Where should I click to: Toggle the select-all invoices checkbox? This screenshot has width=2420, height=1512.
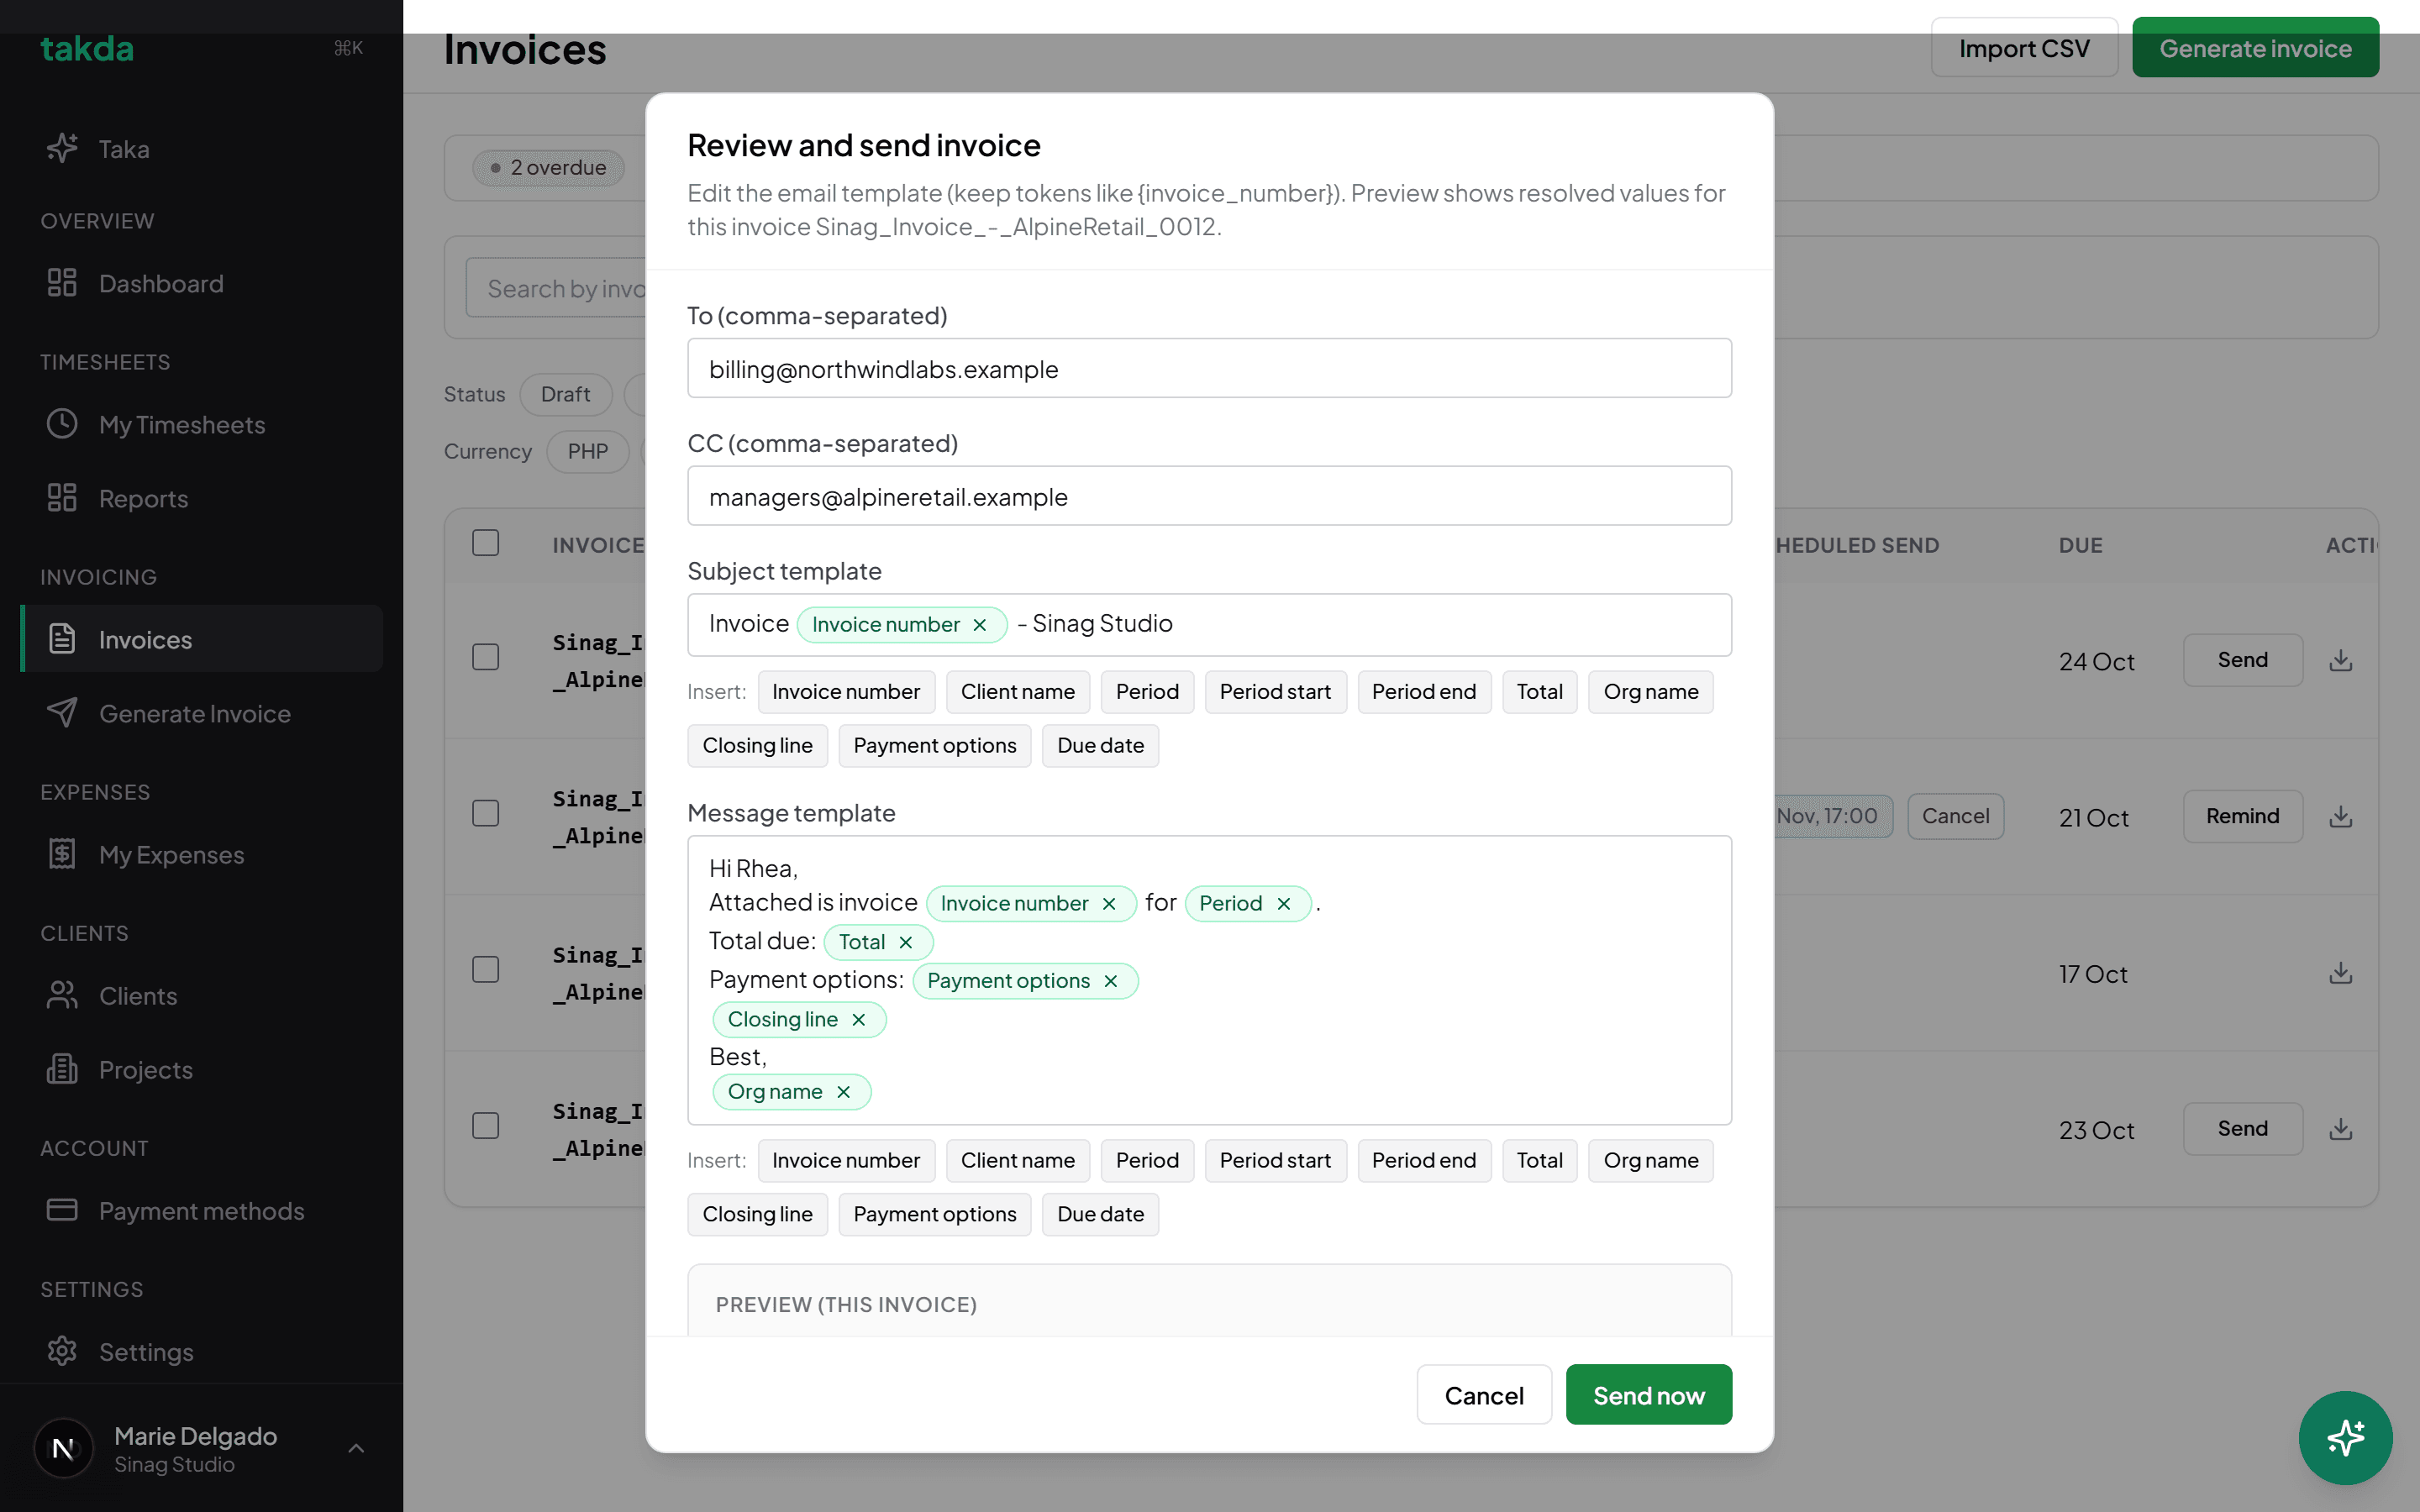click(x=486, y=543)
